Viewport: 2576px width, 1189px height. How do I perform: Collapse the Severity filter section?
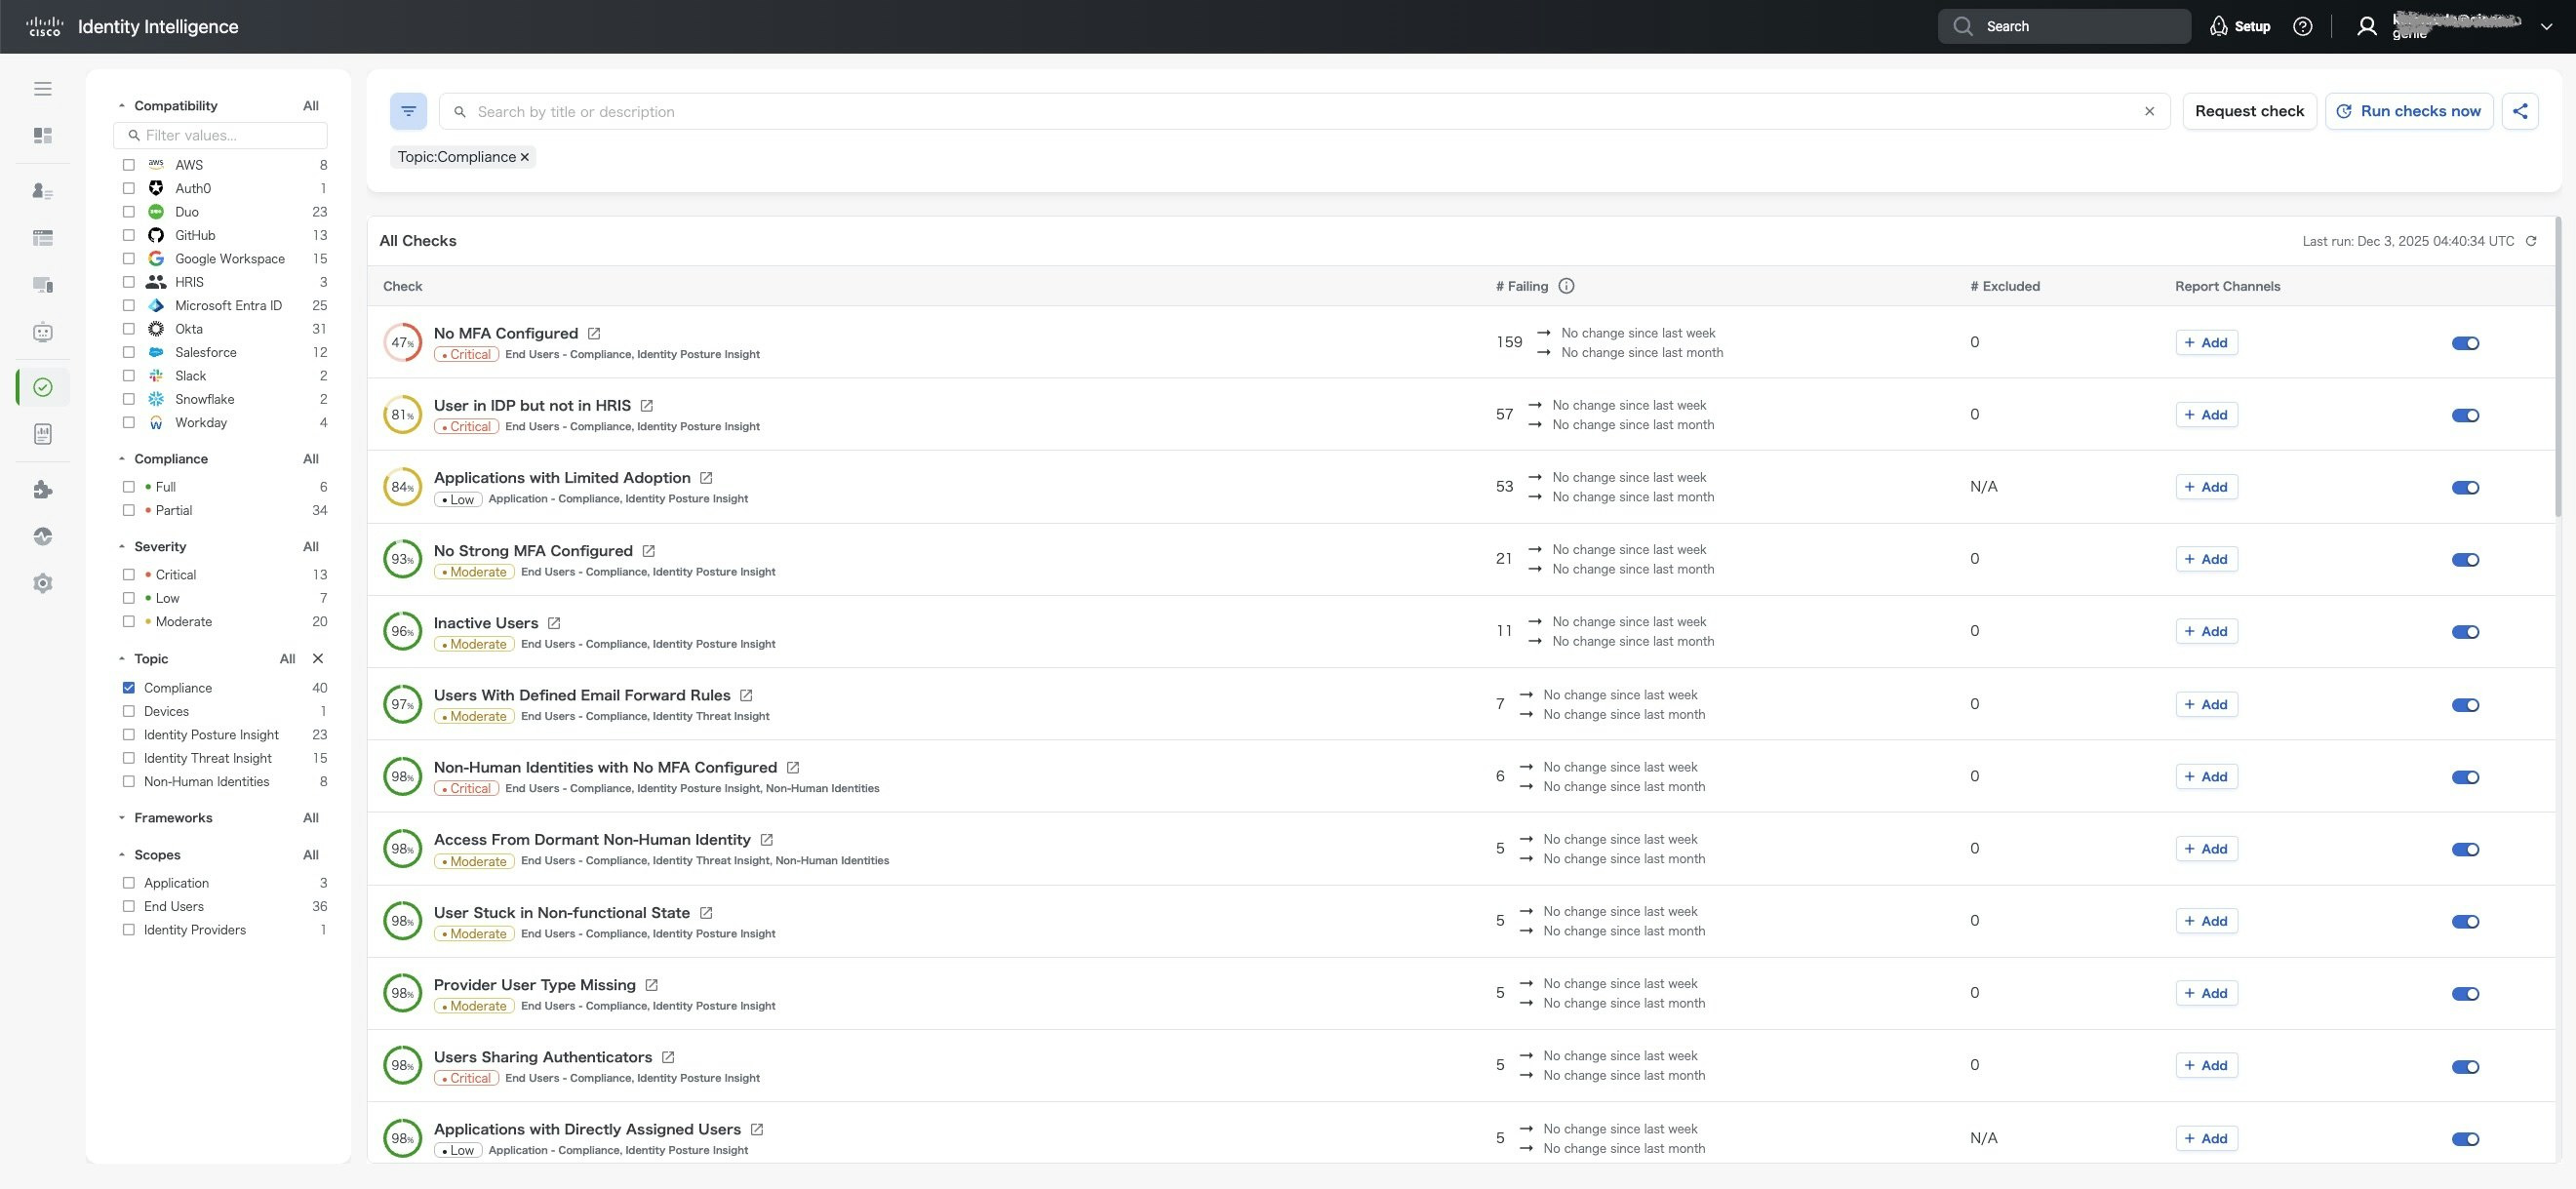click(x=122, y=547)
